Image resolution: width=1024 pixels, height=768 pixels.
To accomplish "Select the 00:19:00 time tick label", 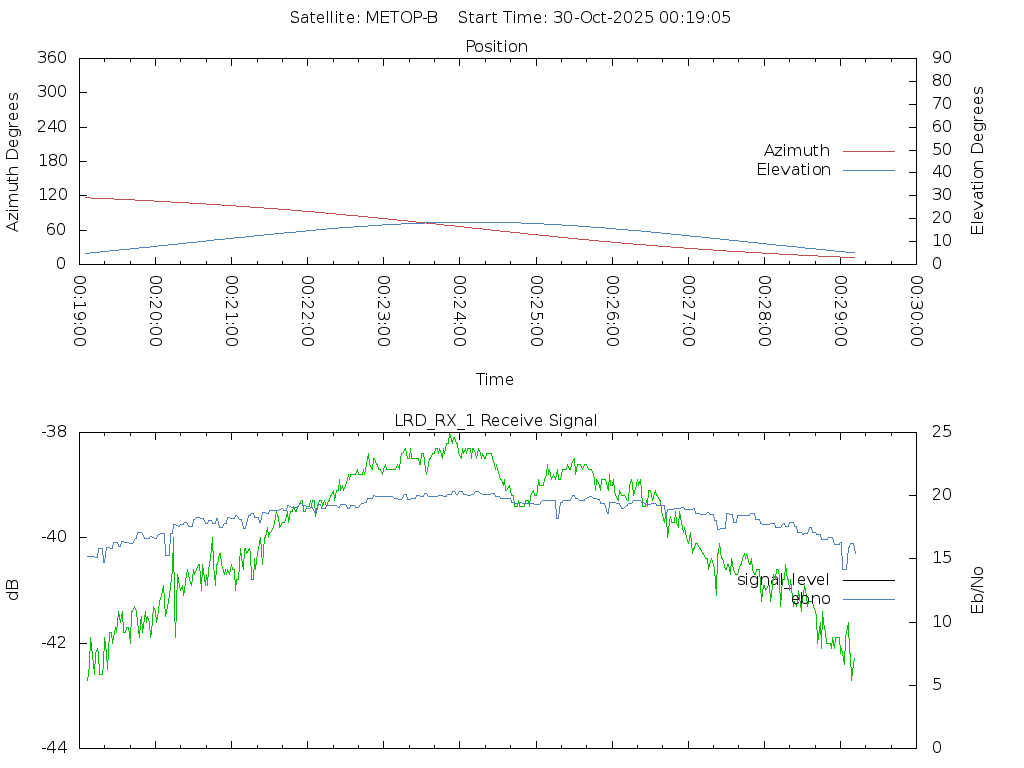I will 80,311.
